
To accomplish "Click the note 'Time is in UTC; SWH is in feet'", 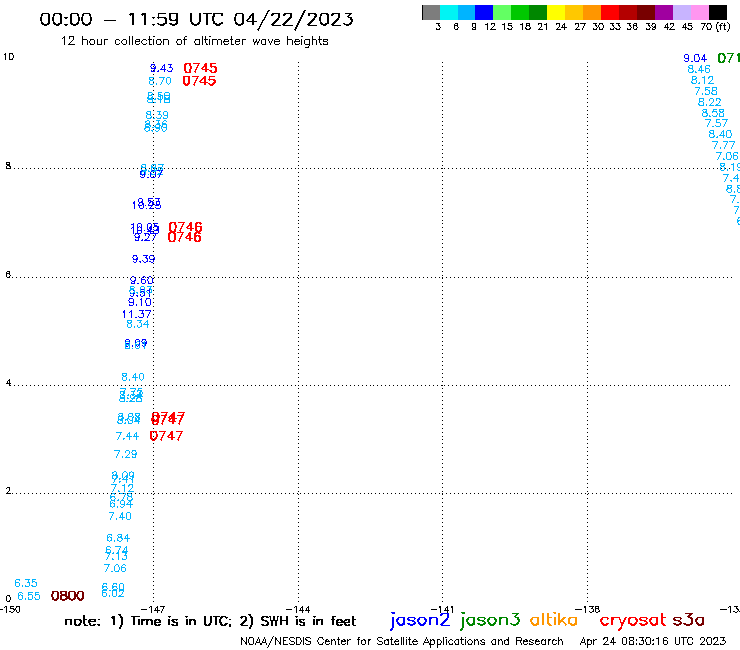I will point(210,621).
